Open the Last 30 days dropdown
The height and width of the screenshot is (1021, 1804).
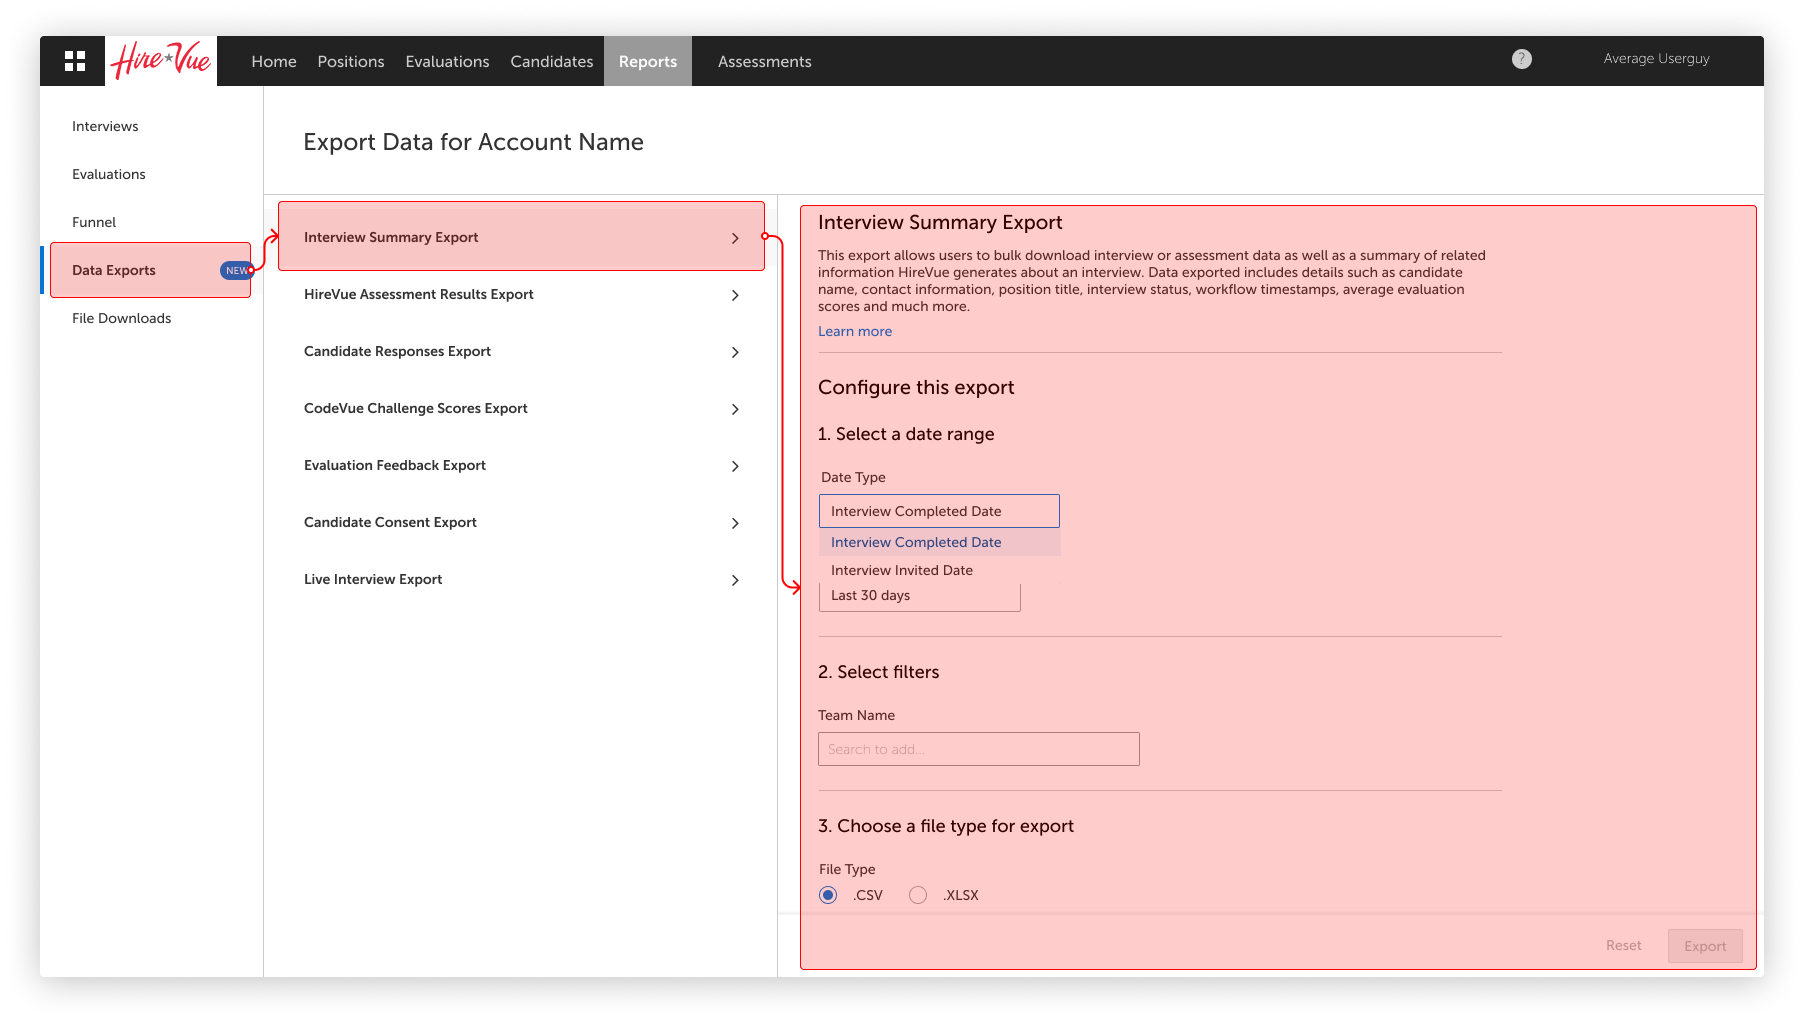tap(919, 596)
